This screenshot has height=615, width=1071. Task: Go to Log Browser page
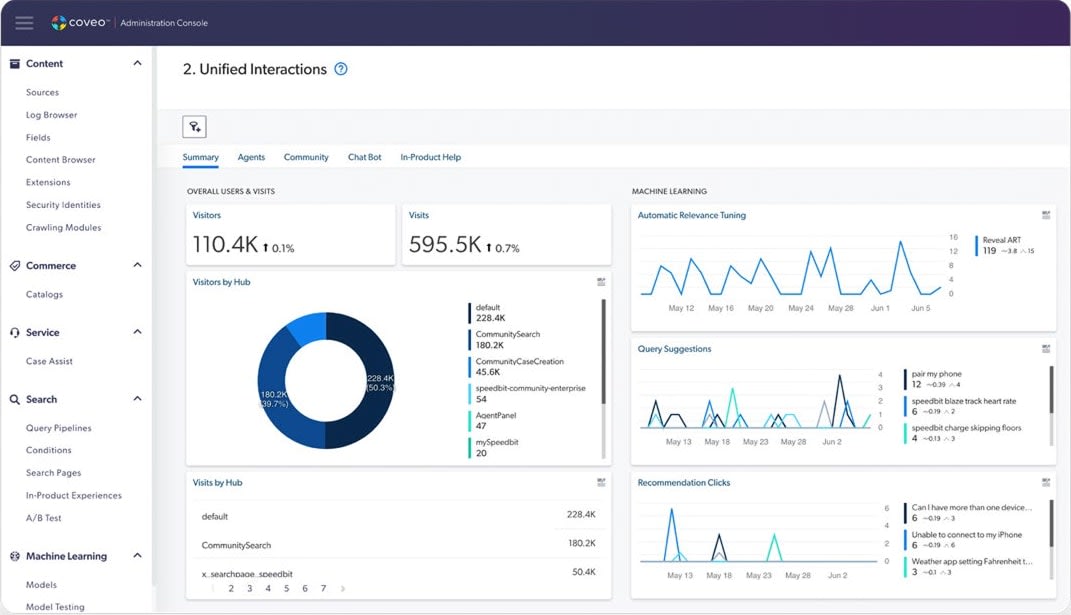[51, 115]
